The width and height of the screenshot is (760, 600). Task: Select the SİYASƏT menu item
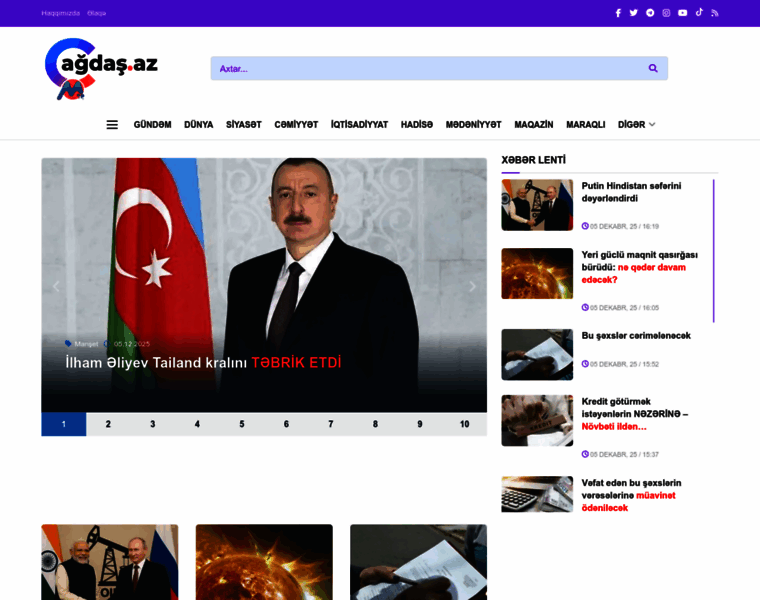pyautogui.click(x=244, y=125)
